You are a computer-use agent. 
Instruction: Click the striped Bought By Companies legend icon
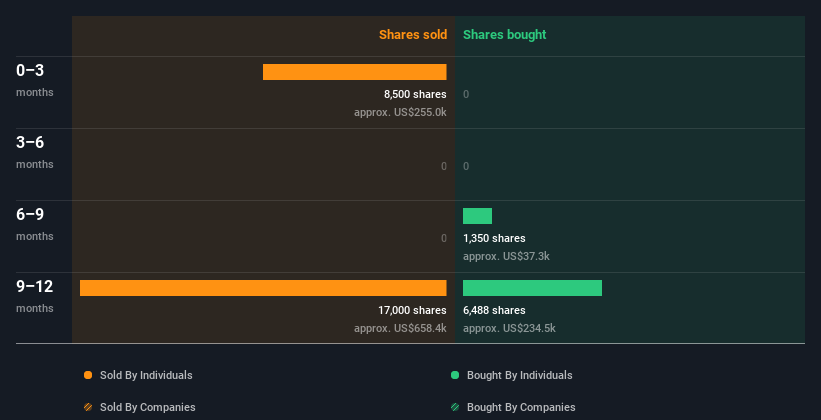coord(455,407)
